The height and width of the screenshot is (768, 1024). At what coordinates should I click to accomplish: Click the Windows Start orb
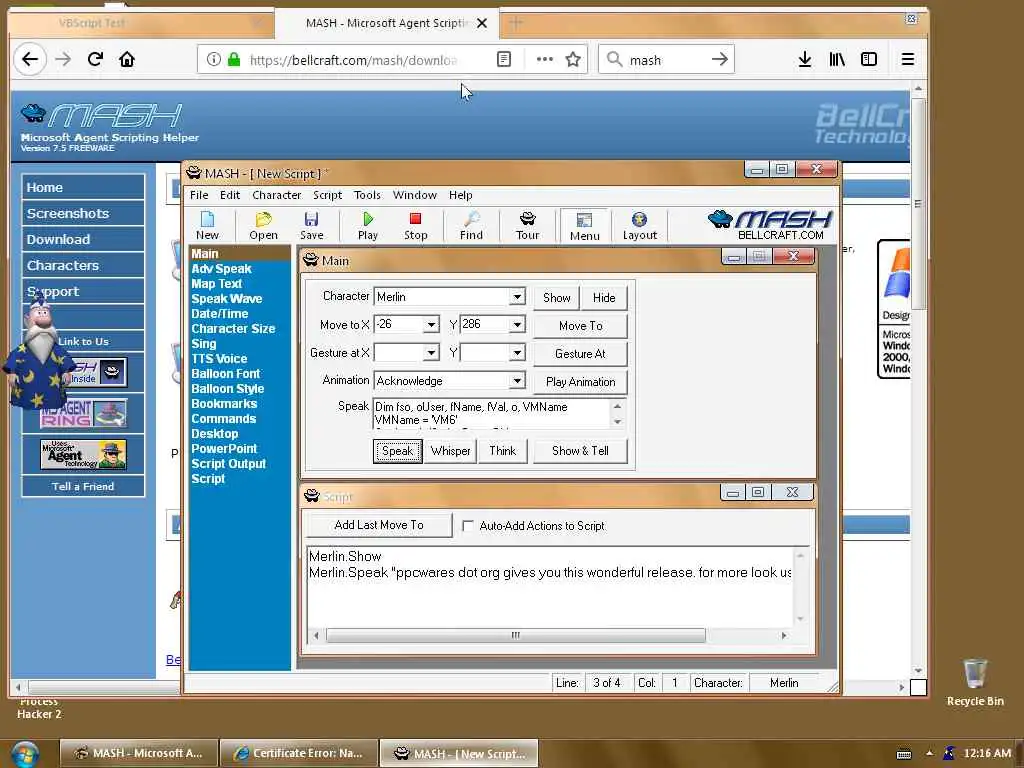tap(25, 754)
